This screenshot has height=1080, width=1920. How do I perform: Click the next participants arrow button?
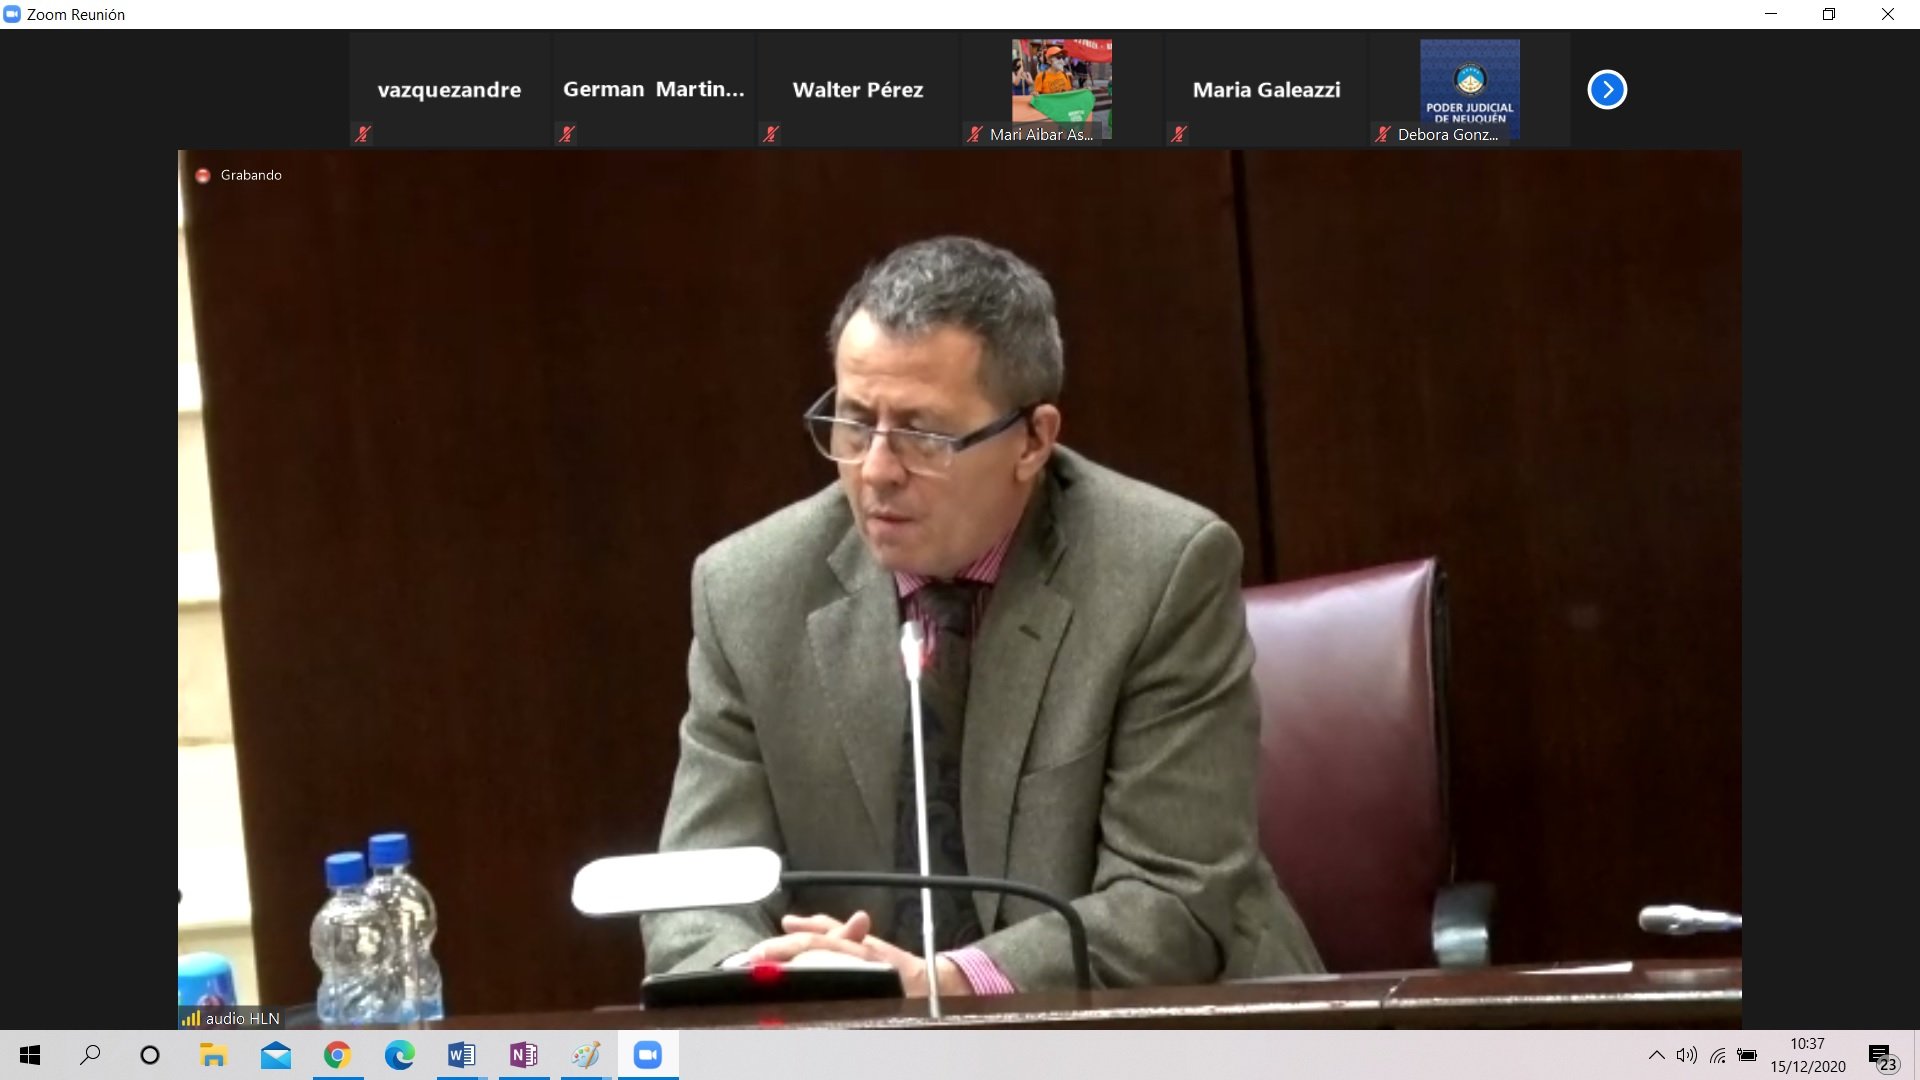1607,90
